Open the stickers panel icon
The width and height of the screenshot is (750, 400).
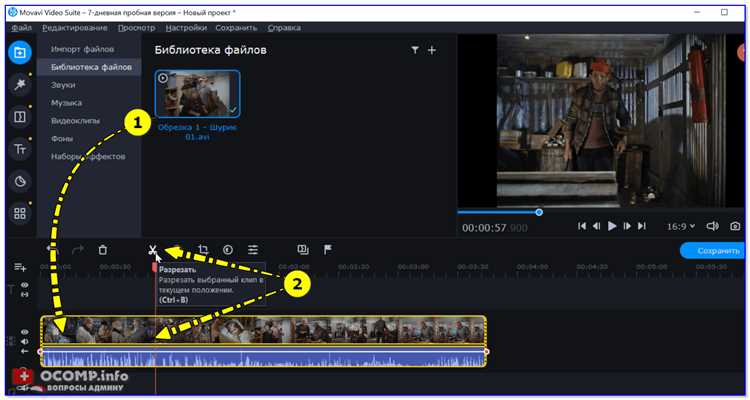click(20, 181)
